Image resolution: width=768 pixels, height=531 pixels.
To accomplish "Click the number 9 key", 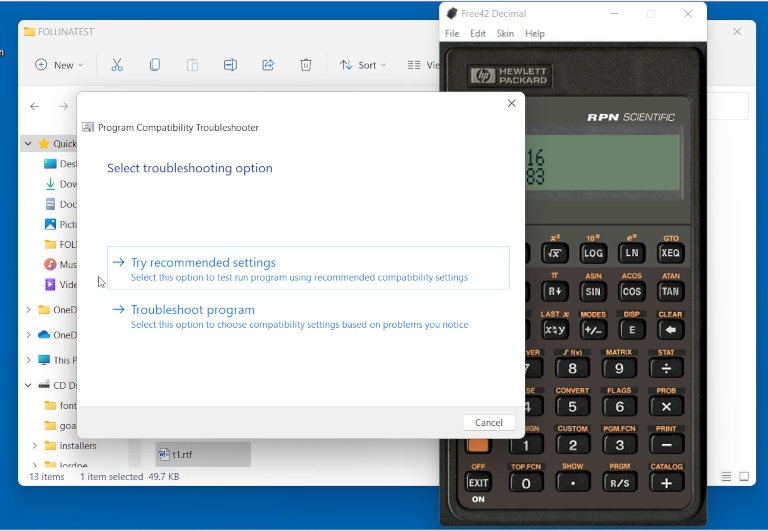I will pyautogui.click(x=619, y=368).
